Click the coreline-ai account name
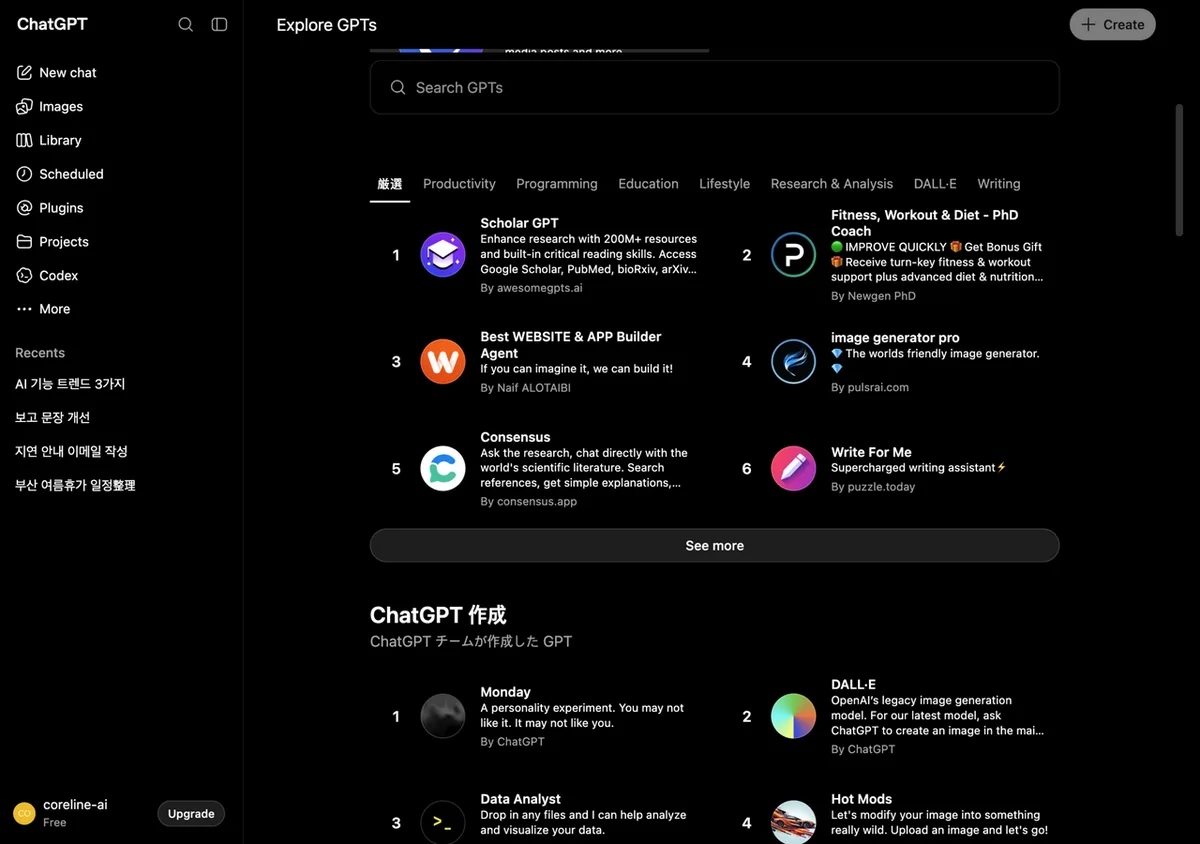The height and width of the screenshot is (844, 1200). [75, 805]
